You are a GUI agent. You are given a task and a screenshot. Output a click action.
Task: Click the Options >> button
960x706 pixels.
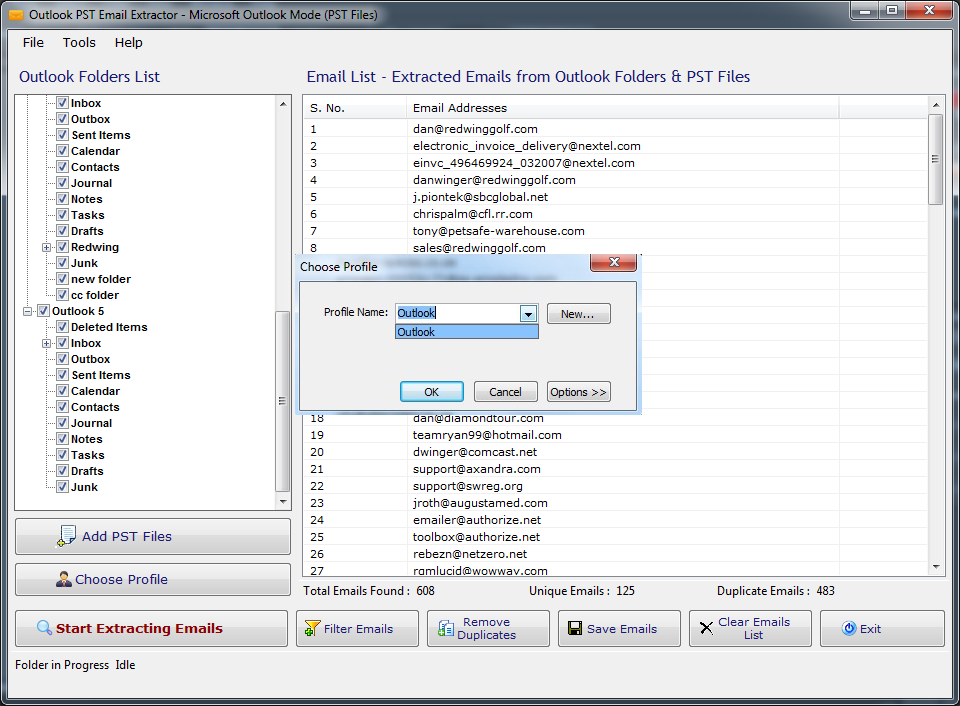578,392
